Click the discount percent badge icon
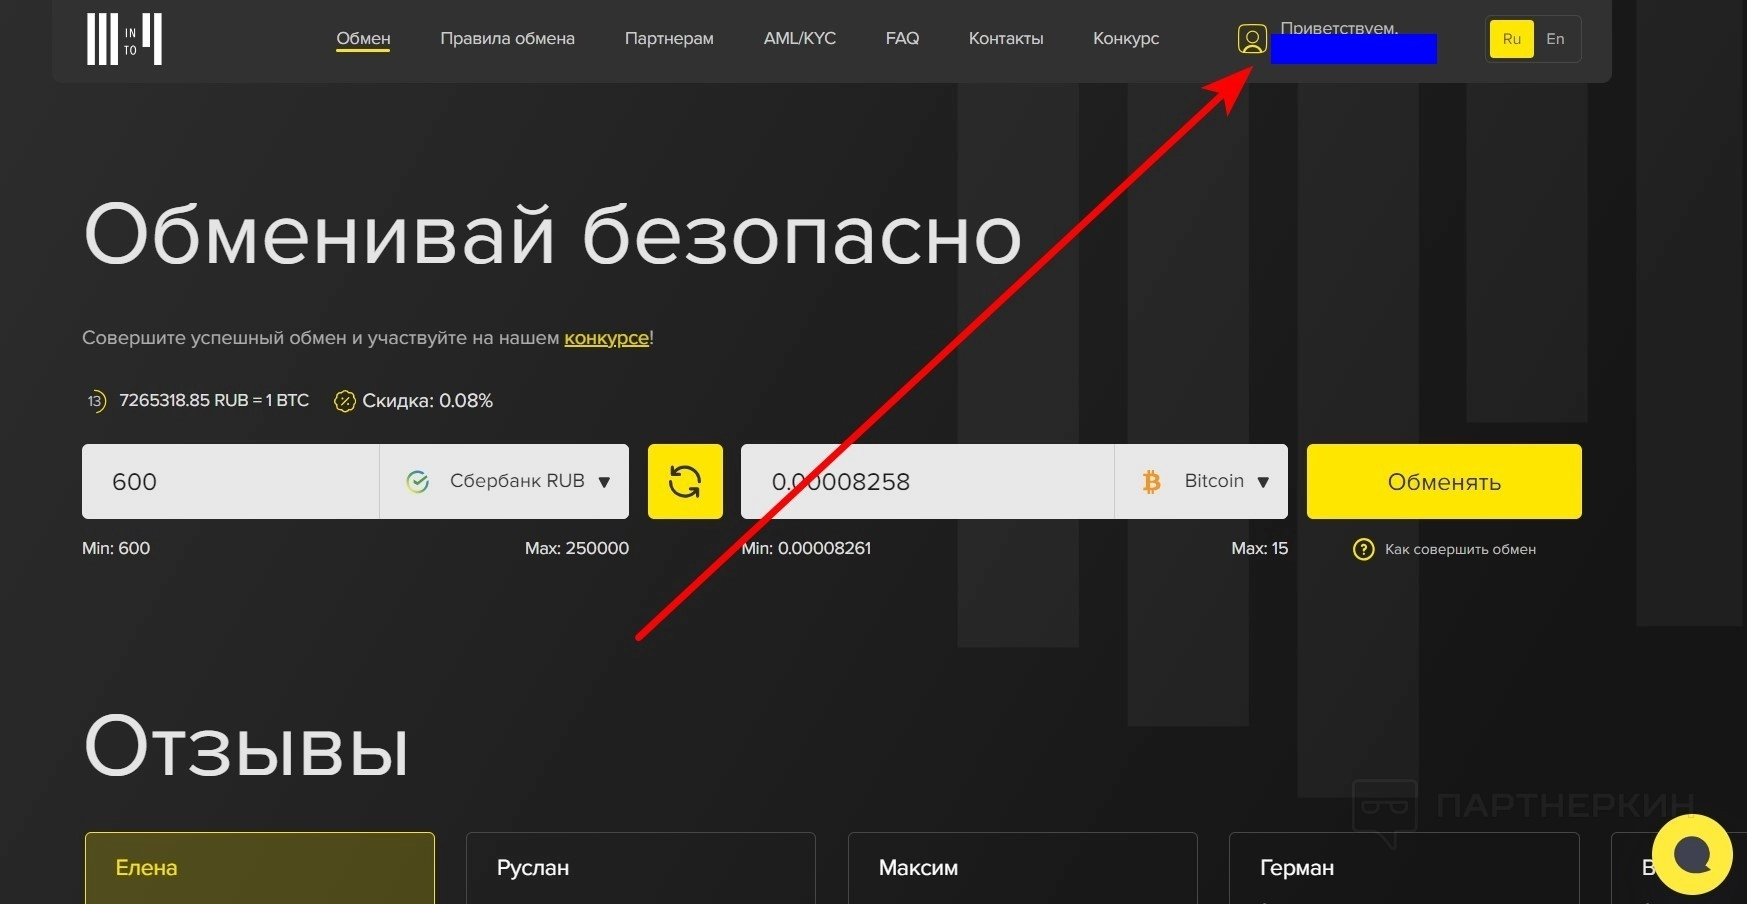This screenshot has height=904, width=1747. coord(344,401)
